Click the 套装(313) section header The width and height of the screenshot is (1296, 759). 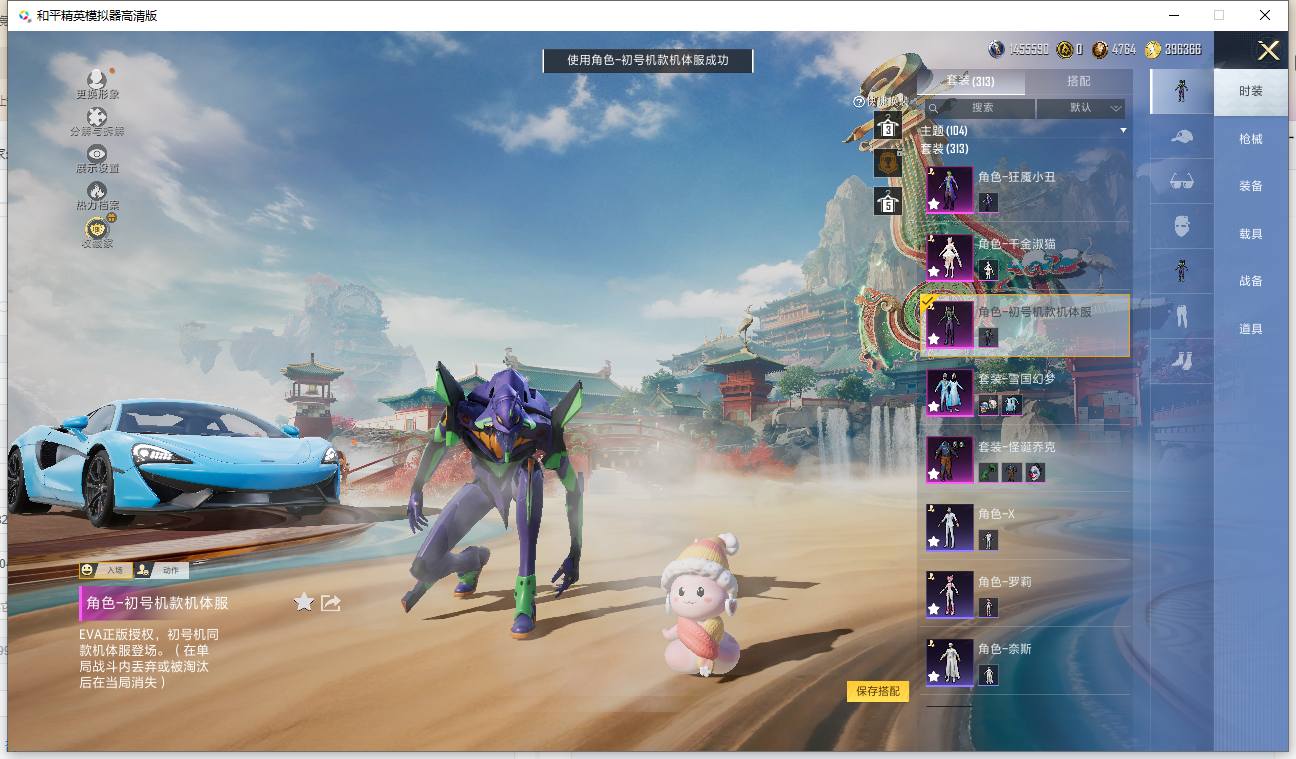[x=945, y=148]
